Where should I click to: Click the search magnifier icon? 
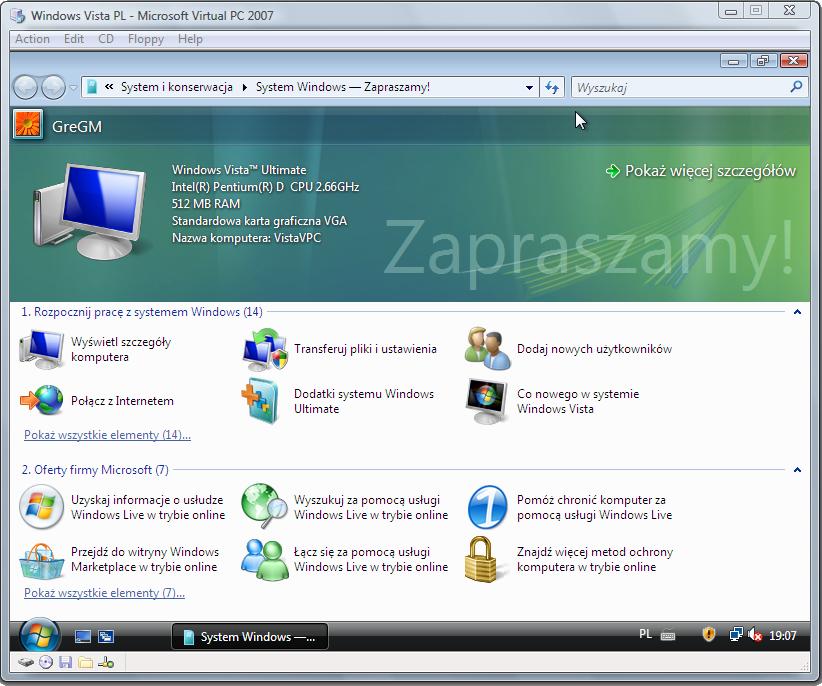796,87
